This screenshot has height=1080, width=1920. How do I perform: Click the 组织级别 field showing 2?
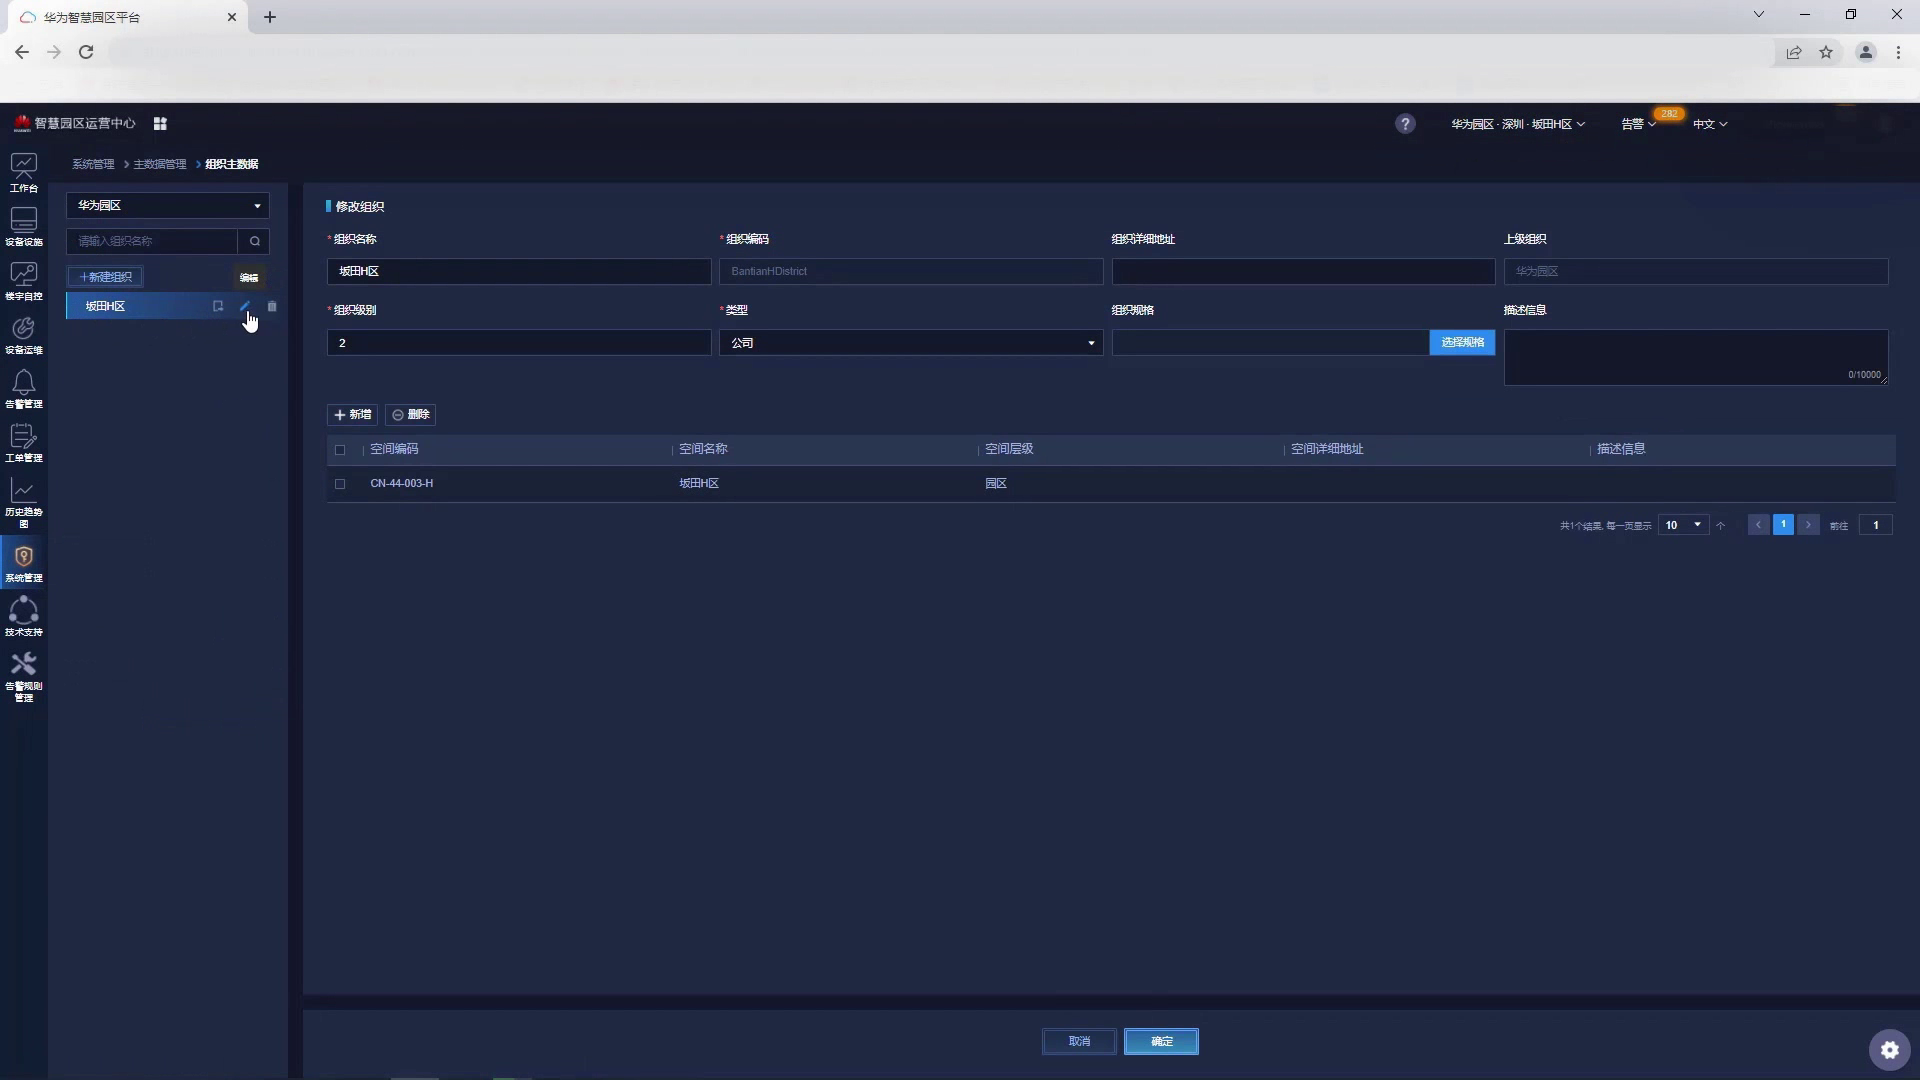click(519, 343)
